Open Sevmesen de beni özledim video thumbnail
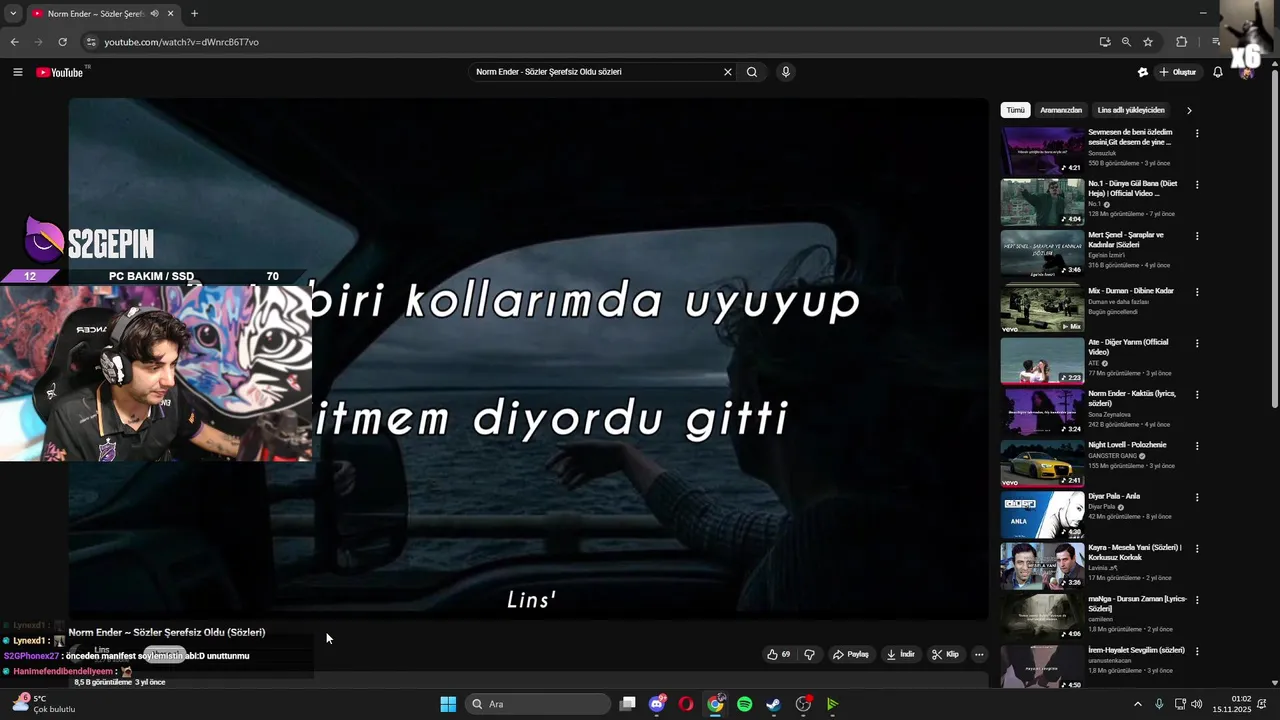Image resolution: width=1280 pixels, height=720 pixels. (x=1042, y=150)
